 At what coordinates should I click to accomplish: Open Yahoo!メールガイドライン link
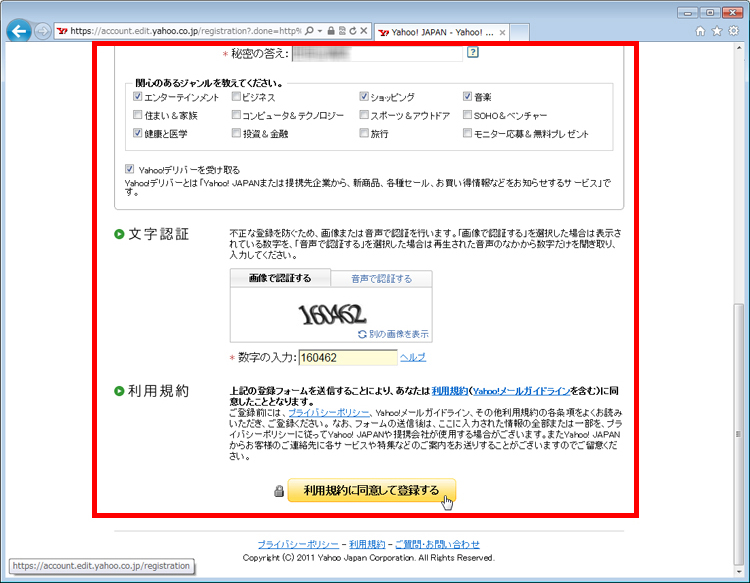(521, 391)
